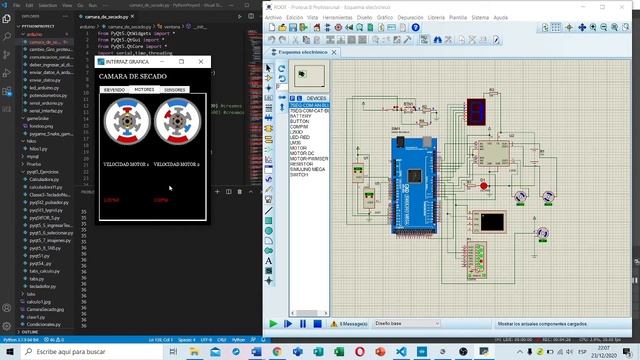This screenshot has width=640, height=360.
Task: Select SIMULINO MEGA in devices list
Action: 307,169
